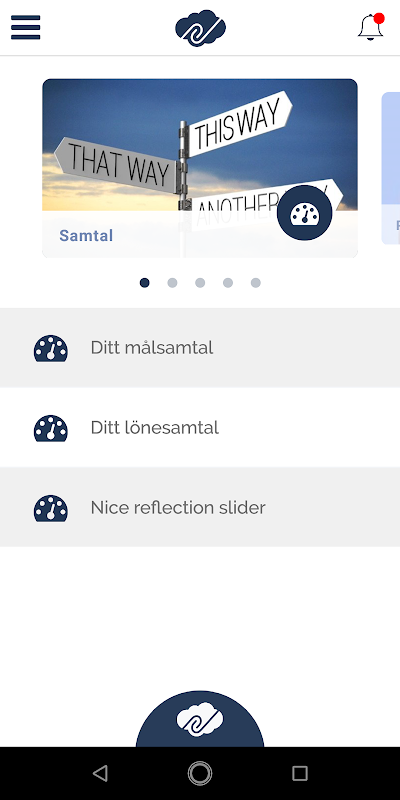Open the notifications bell
Viewport: 400px width, 800px height.
click(371, 27)
